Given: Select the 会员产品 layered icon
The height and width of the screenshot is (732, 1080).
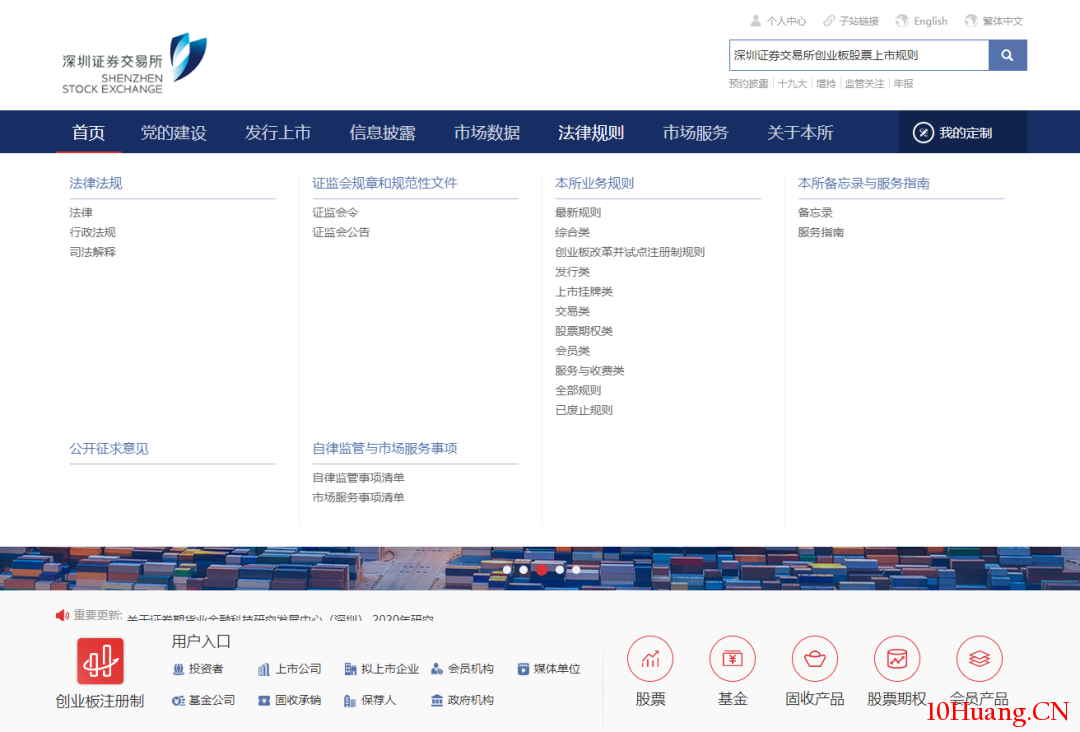Looking at the screenshot, I should (979, 659).
